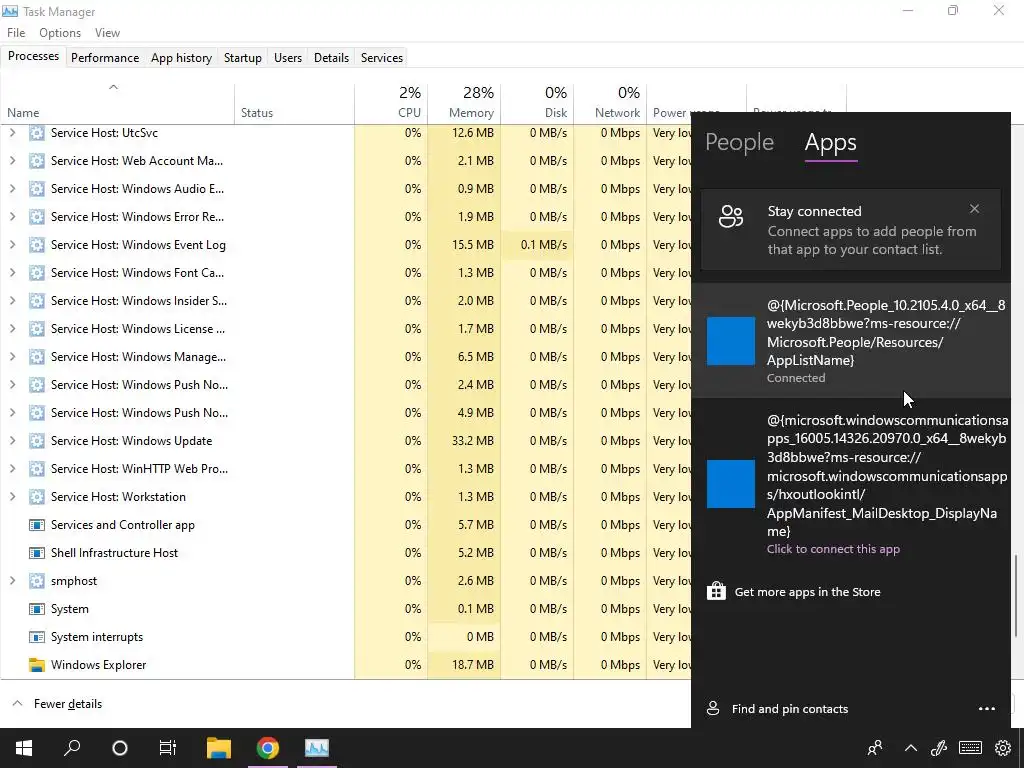Click the People icon in system tray
This screenshot has height=768, width=1024.
tap(874, 748)
